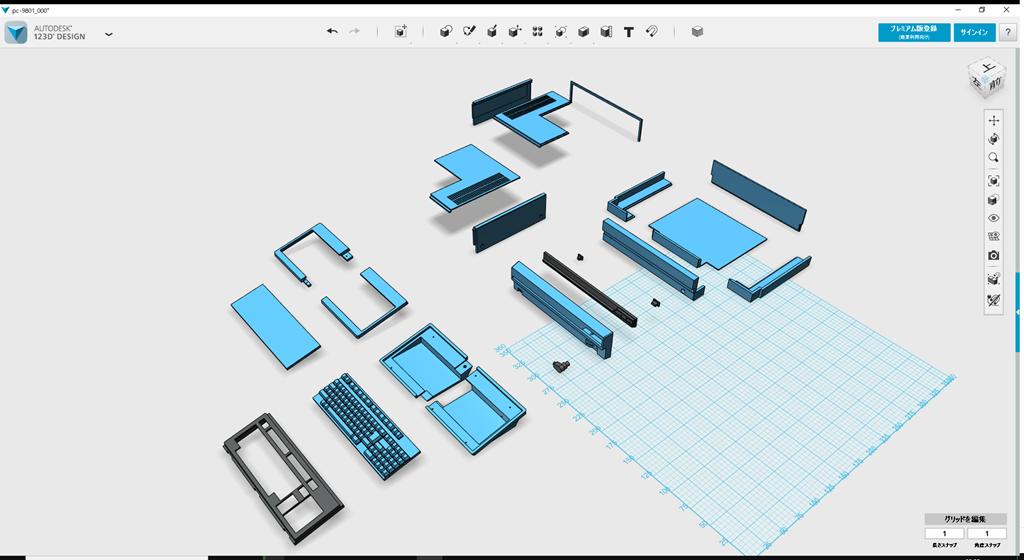This screenshot has height=560, width=1024.
Task: Expand the side panel arrow on the right edge
Action: [x=1018, y=312]
